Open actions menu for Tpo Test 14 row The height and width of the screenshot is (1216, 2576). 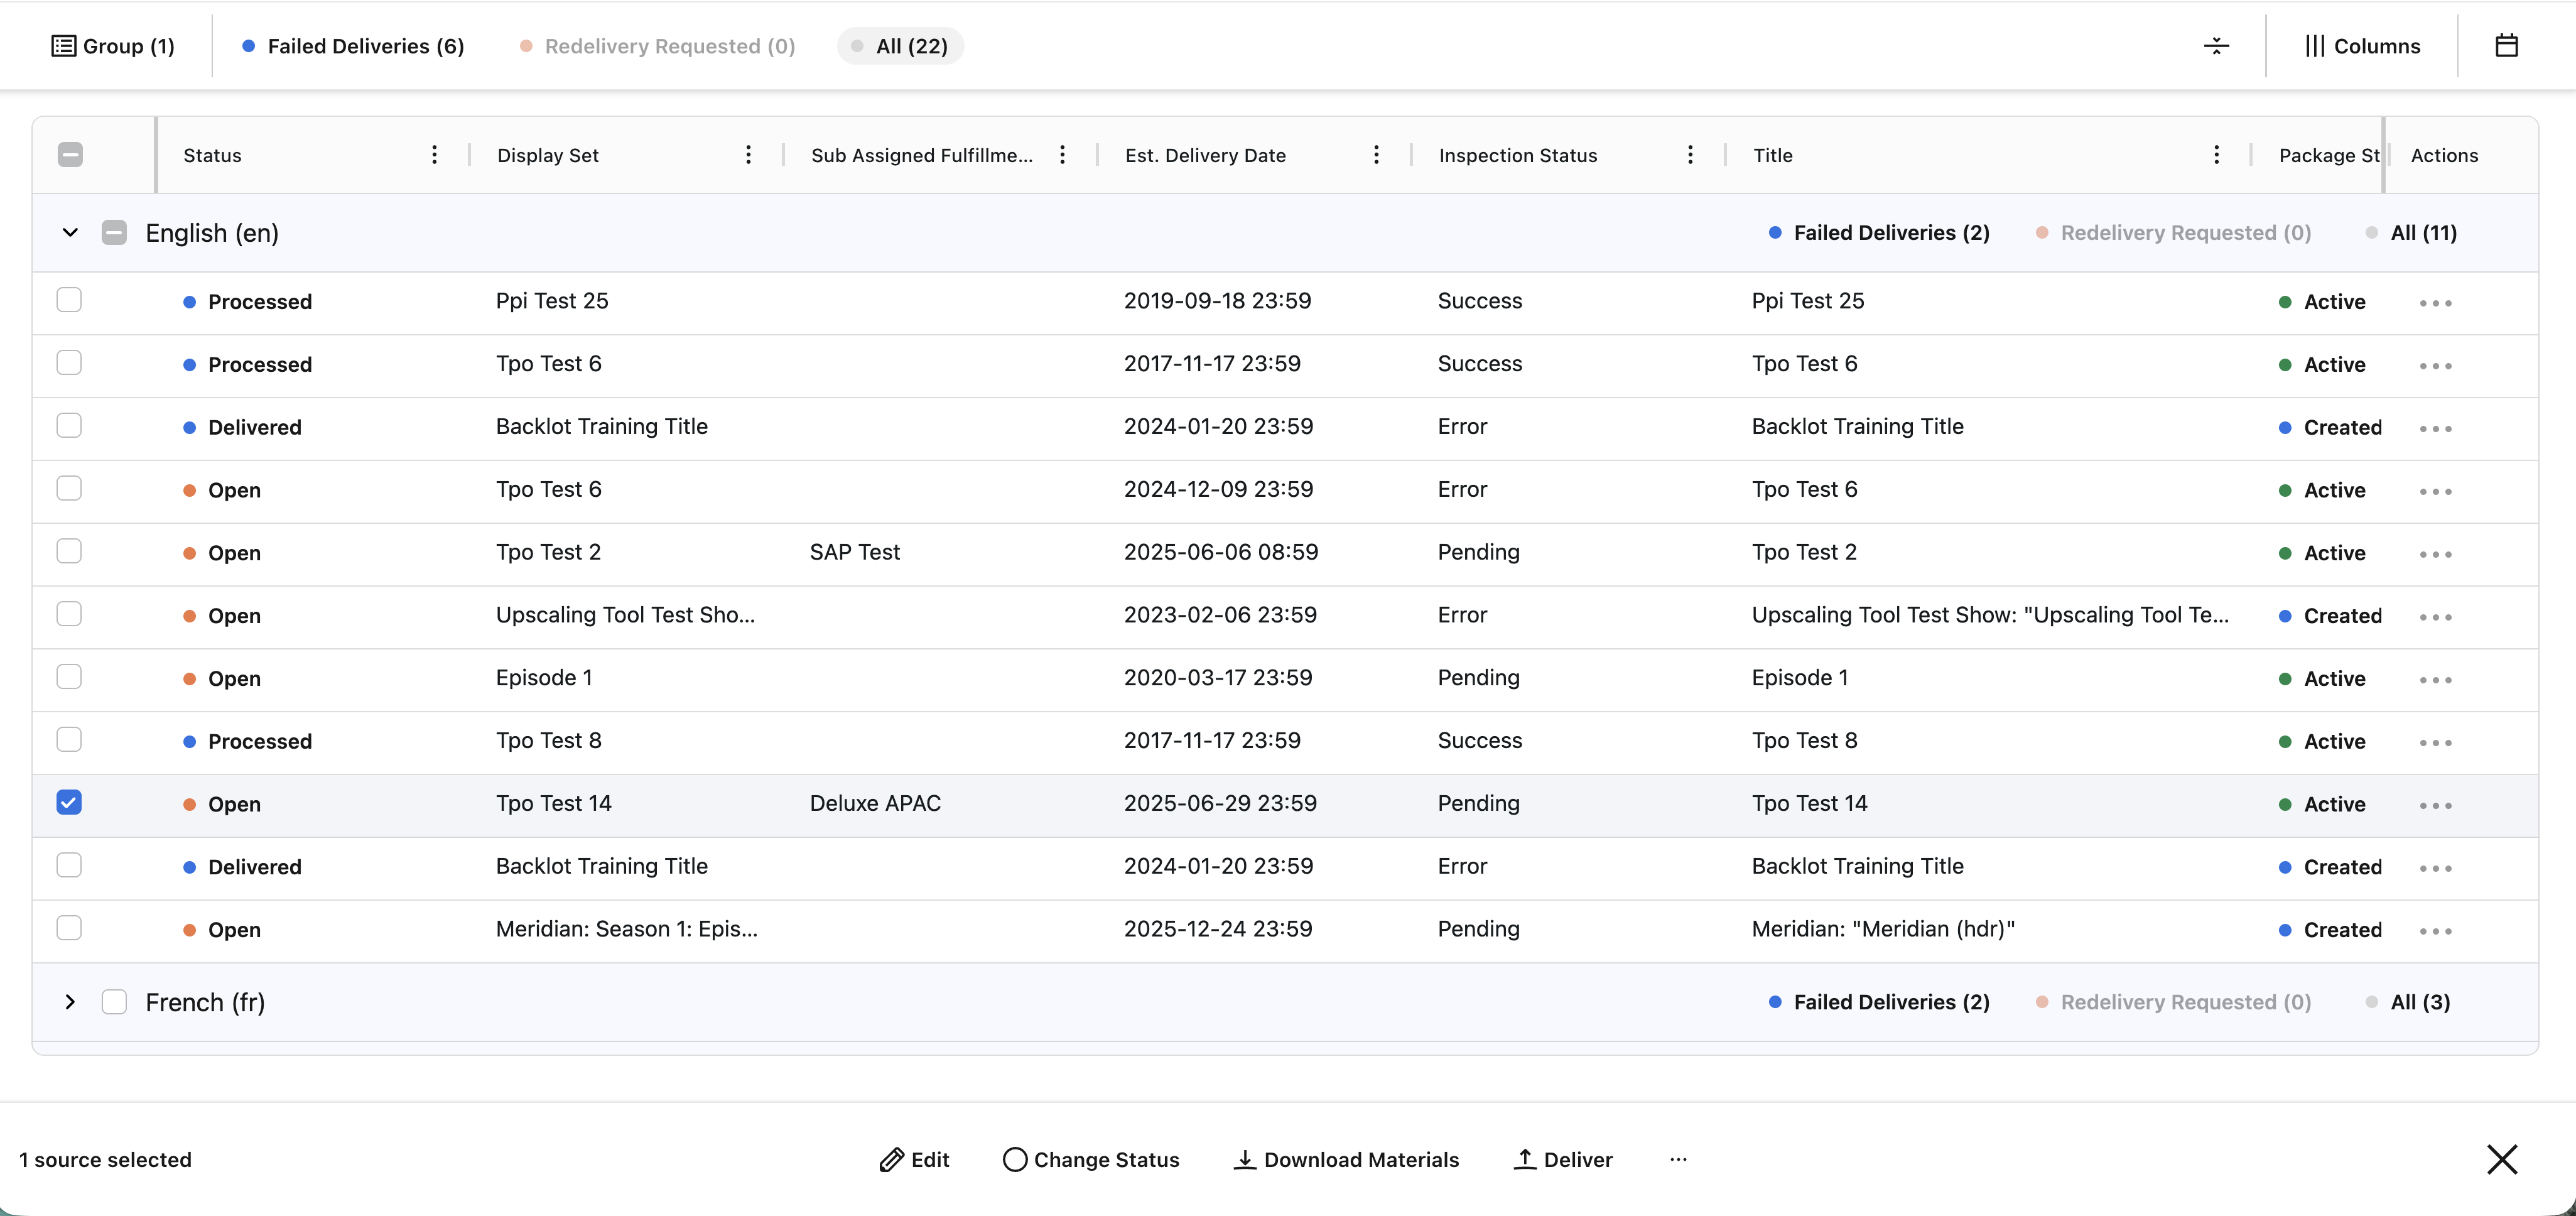click(2435, 805)
